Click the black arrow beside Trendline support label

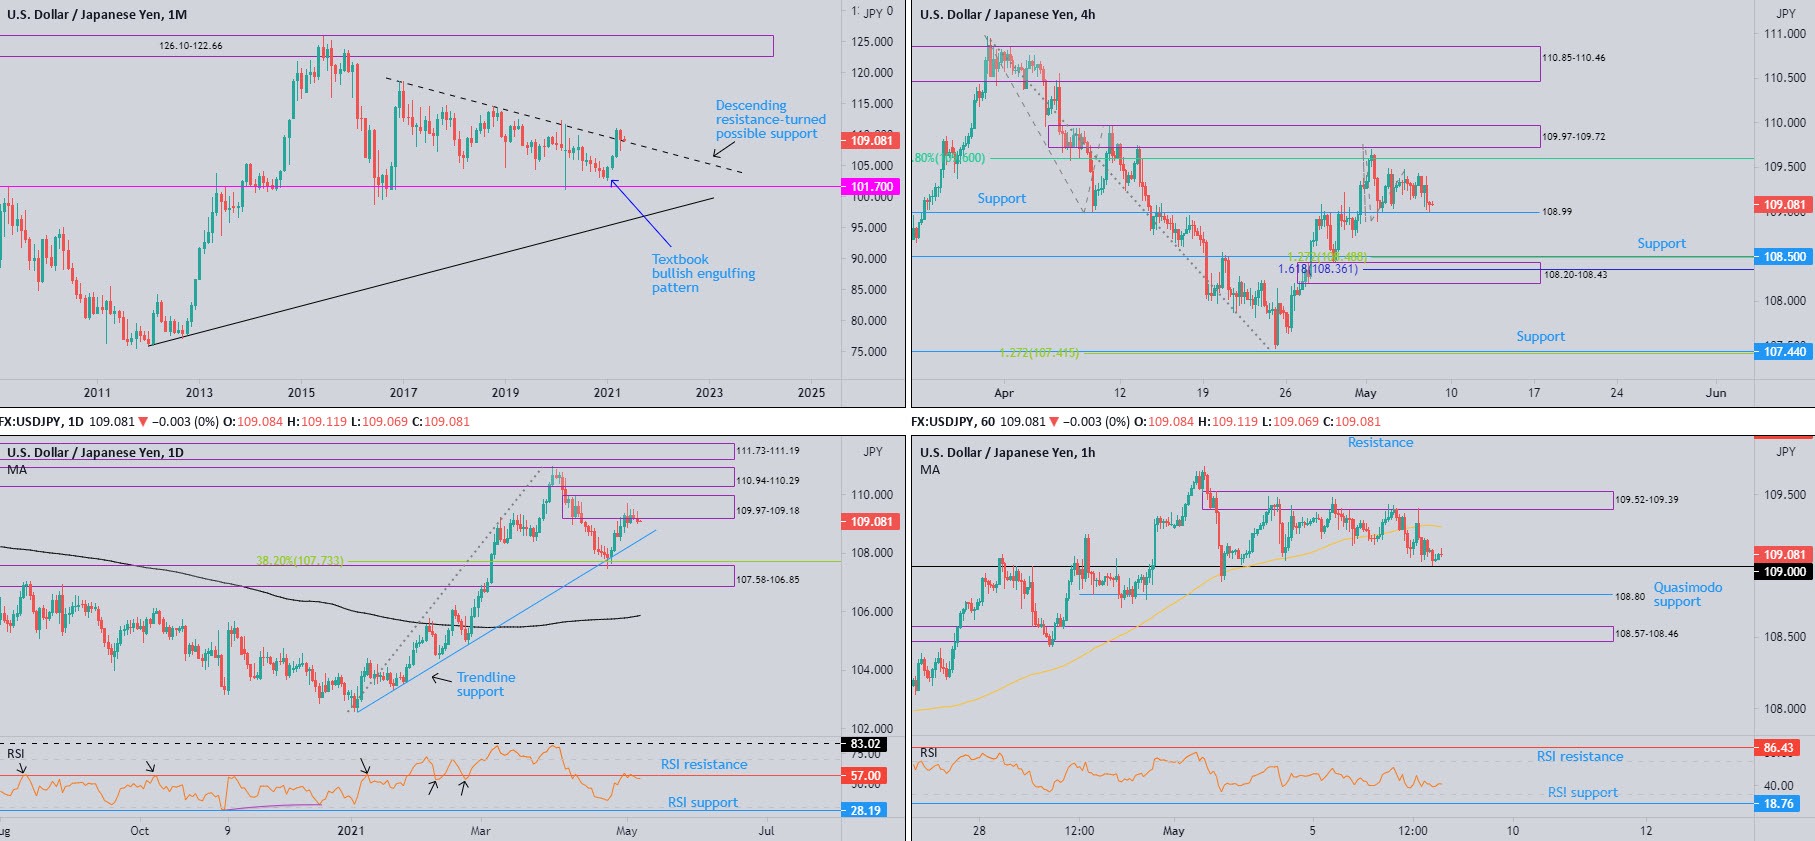[440, 678]
